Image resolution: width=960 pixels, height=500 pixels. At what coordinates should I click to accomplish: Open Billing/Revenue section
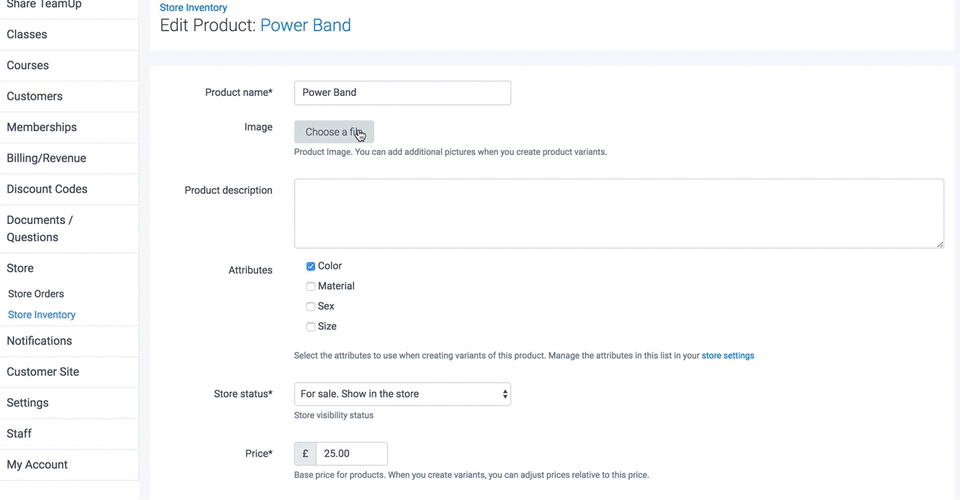pos(46,158)
